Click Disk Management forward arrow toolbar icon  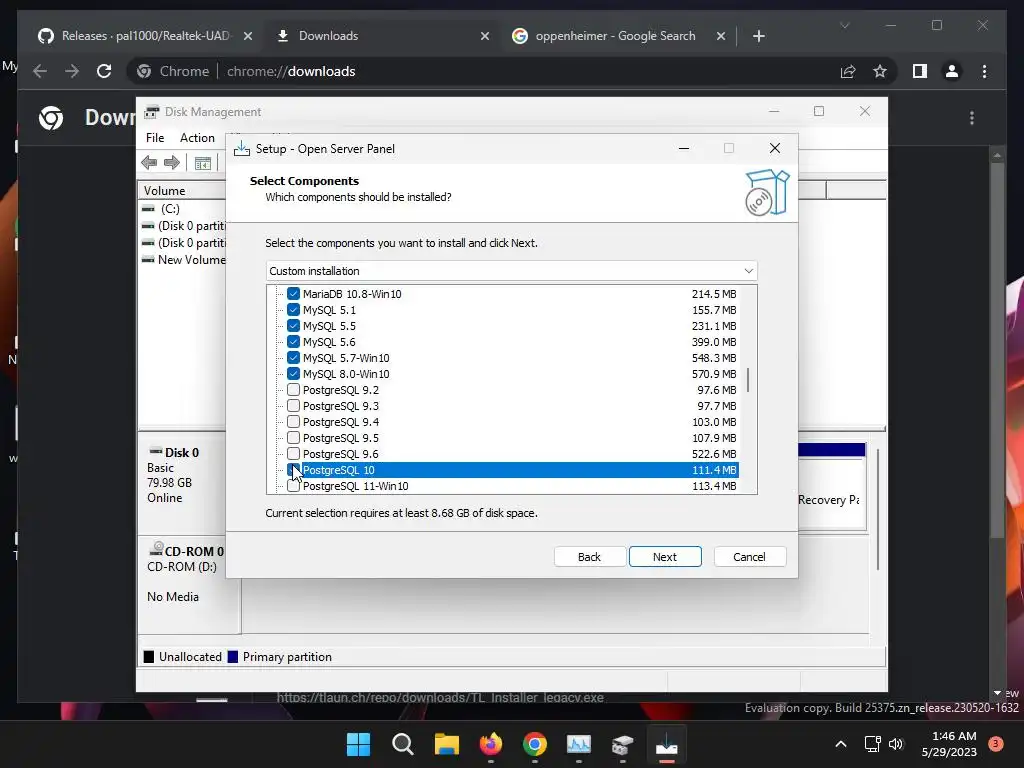pyautogui.click(x=172, y=163)
